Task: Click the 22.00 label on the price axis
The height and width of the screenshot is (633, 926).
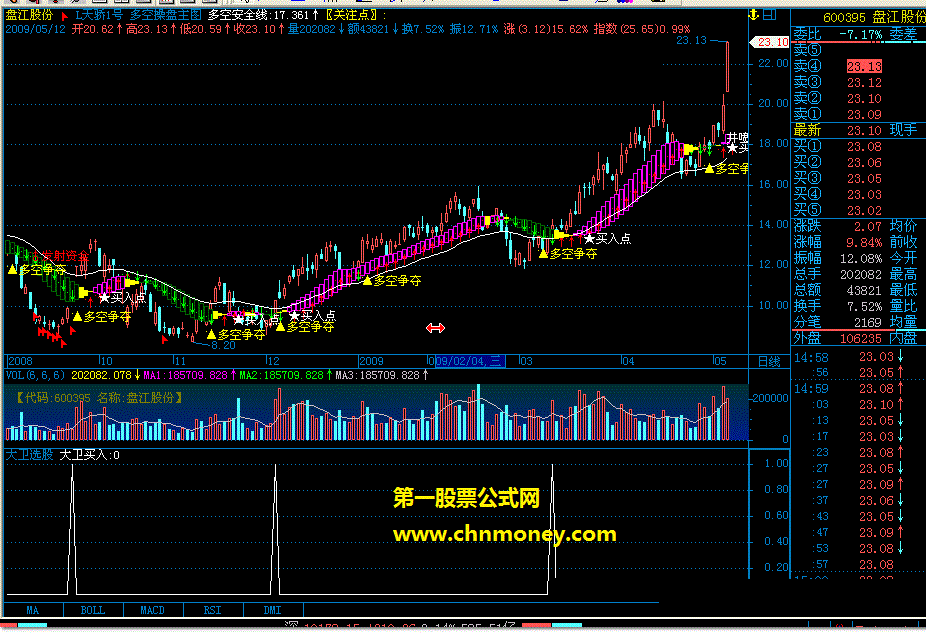Action: point(774,63)
